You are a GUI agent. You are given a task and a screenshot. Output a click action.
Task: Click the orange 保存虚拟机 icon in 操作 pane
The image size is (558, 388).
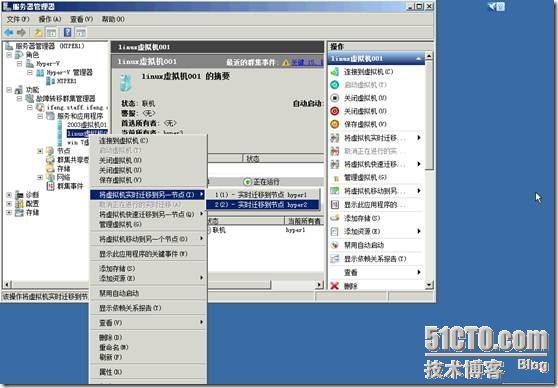click(x=335, y=124)
